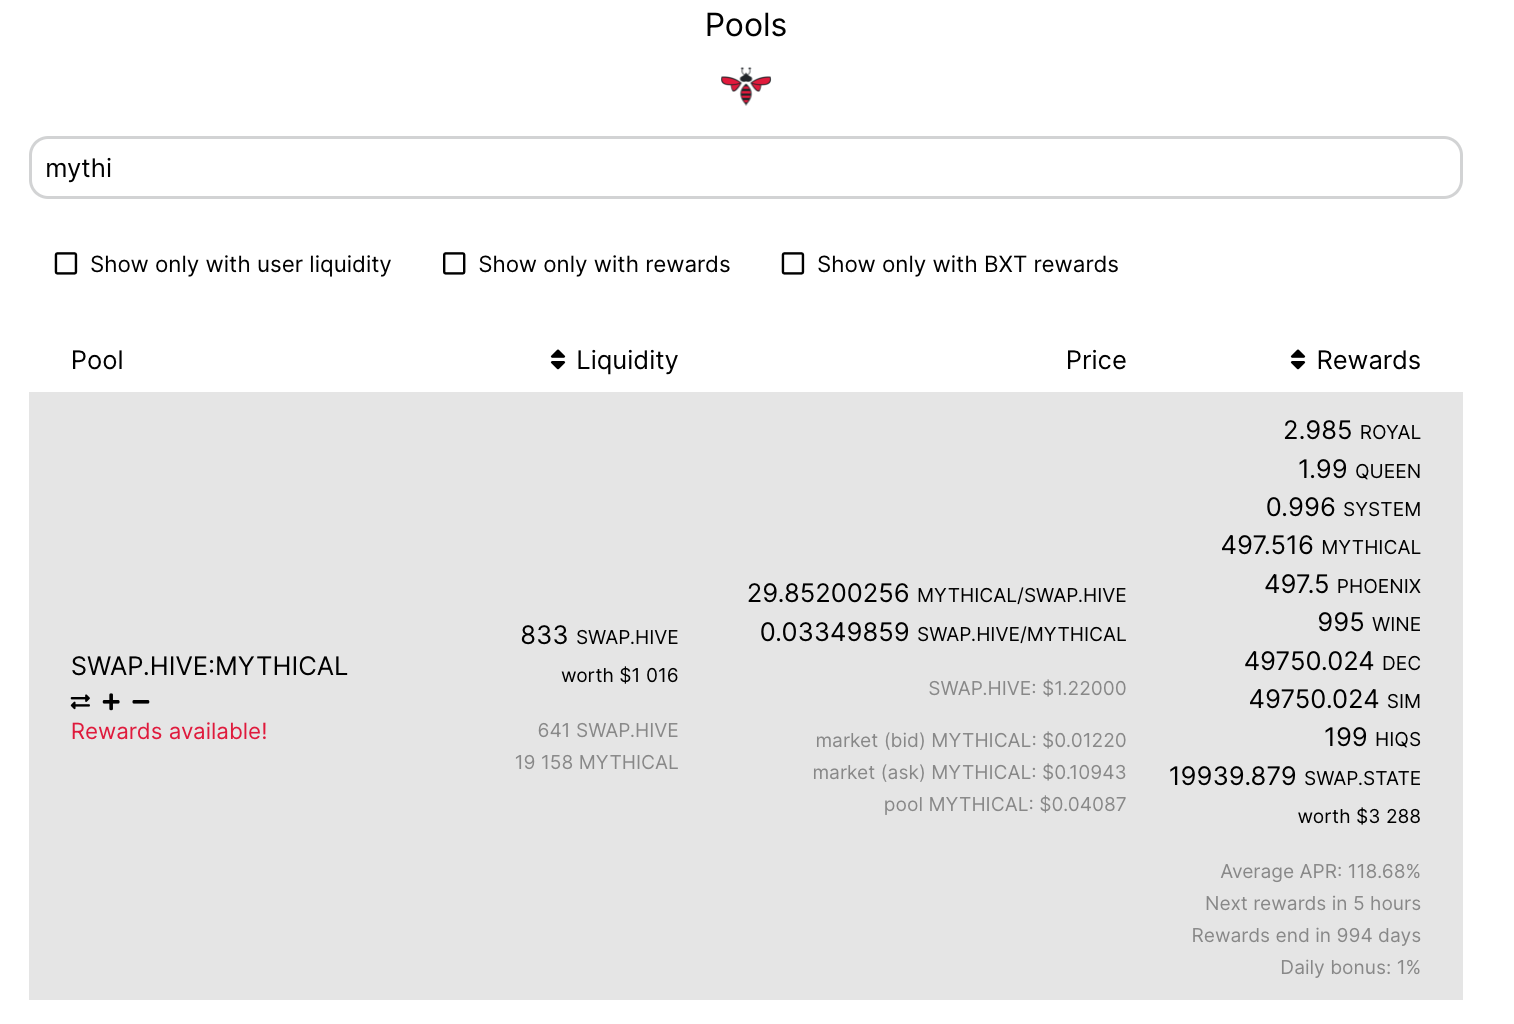Click the 833 SWAP.HIVE liquidity value
This screenshot has height=1024, width=1514.
[x=599, y=636]
